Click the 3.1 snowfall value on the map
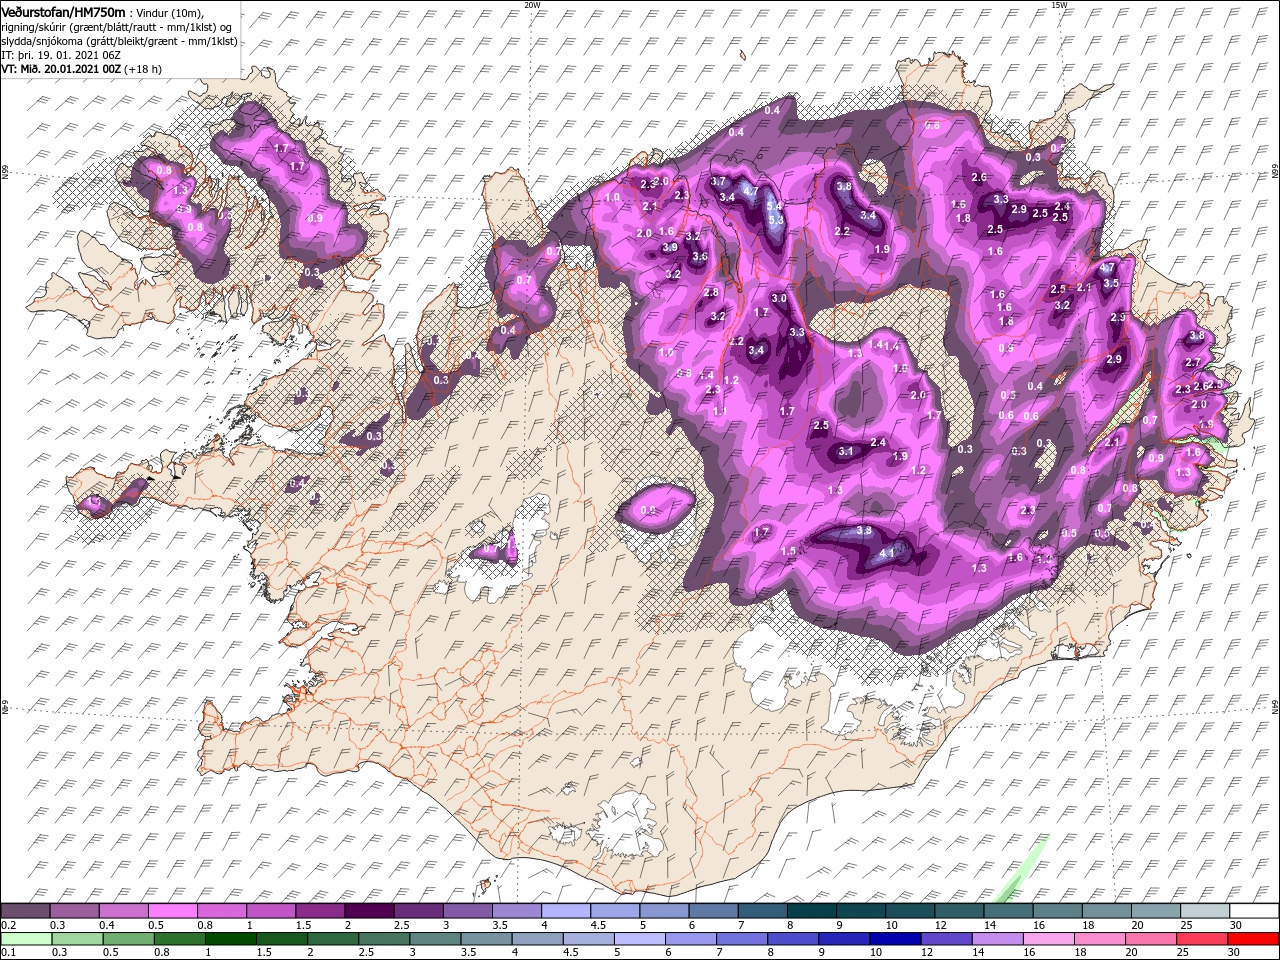This screenshot has height=960, width=1280. click(x=845, y=451)
